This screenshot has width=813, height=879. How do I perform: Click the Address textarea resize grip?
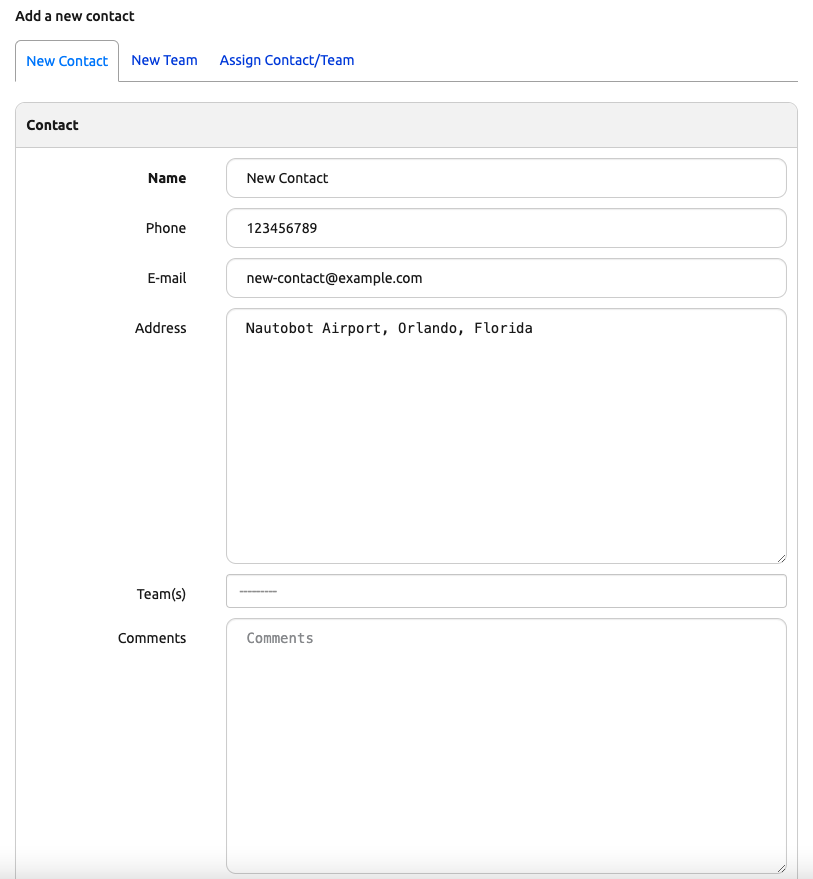click(x=782, y=556)
